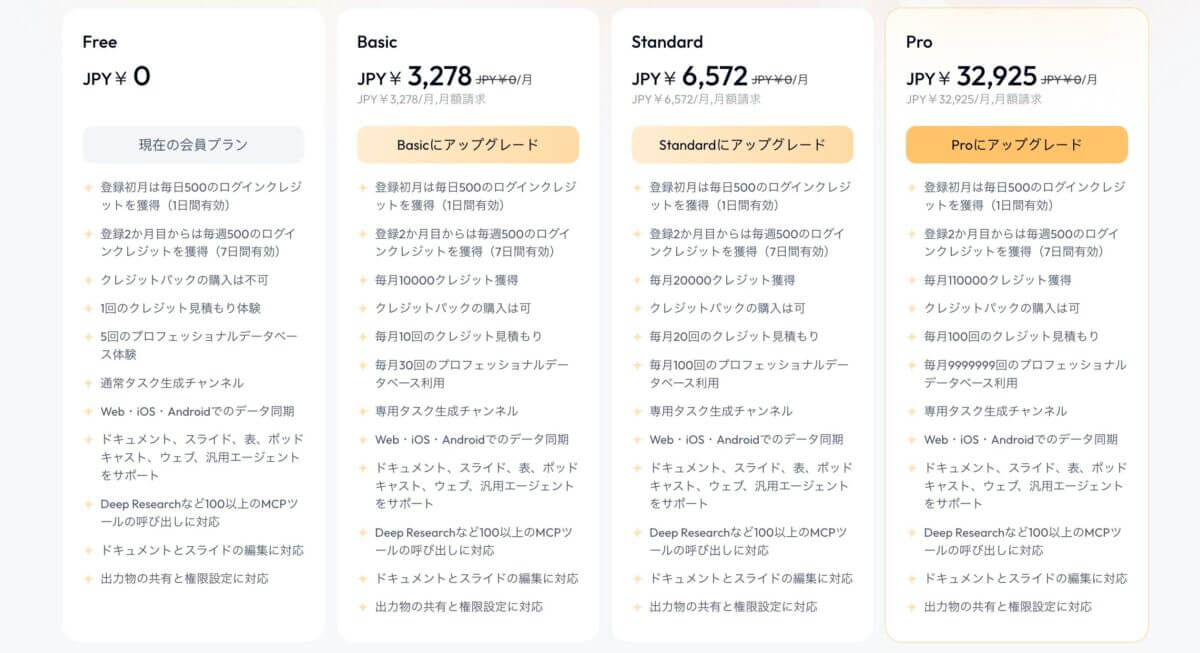Click the Proにアップグレード button

1017,145
